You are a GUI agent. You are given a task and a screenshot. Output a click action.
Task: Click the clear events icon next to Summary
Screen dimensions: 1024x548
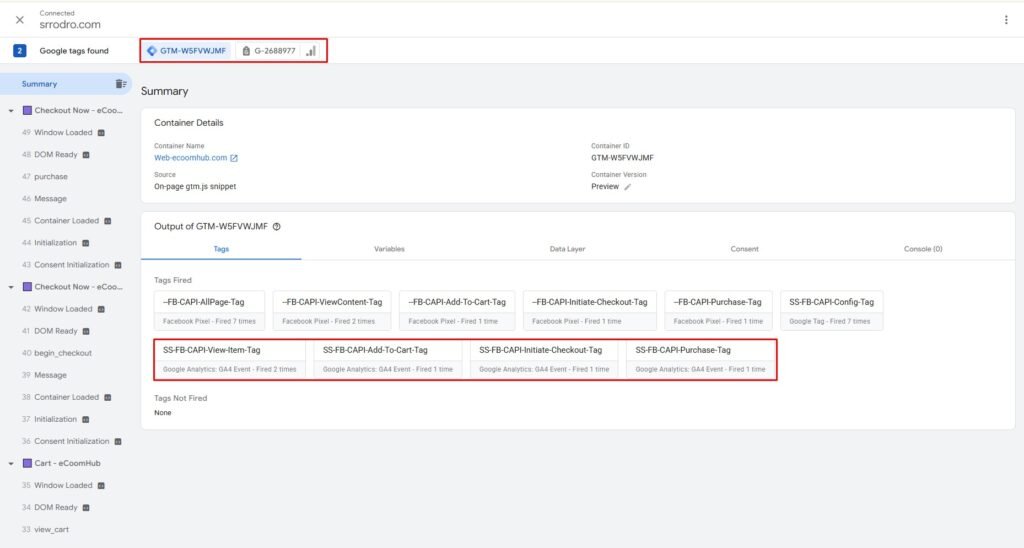121,84
